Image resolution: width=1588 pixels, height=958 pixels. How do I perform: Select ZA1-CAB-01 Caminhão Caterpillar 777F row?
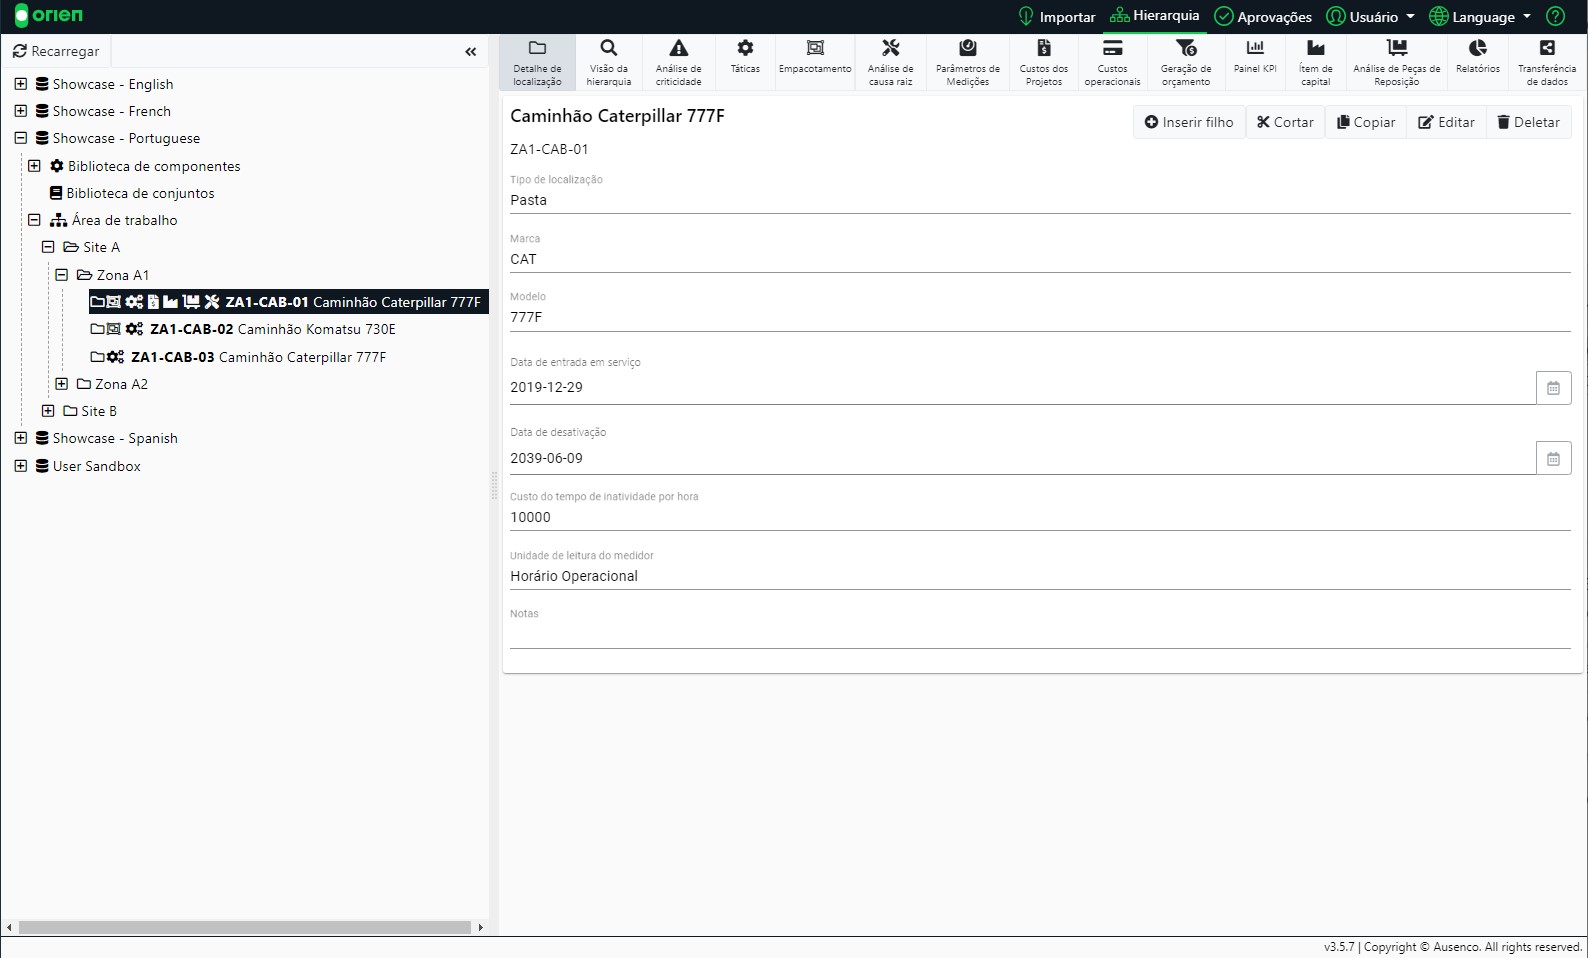click(288, 302)
